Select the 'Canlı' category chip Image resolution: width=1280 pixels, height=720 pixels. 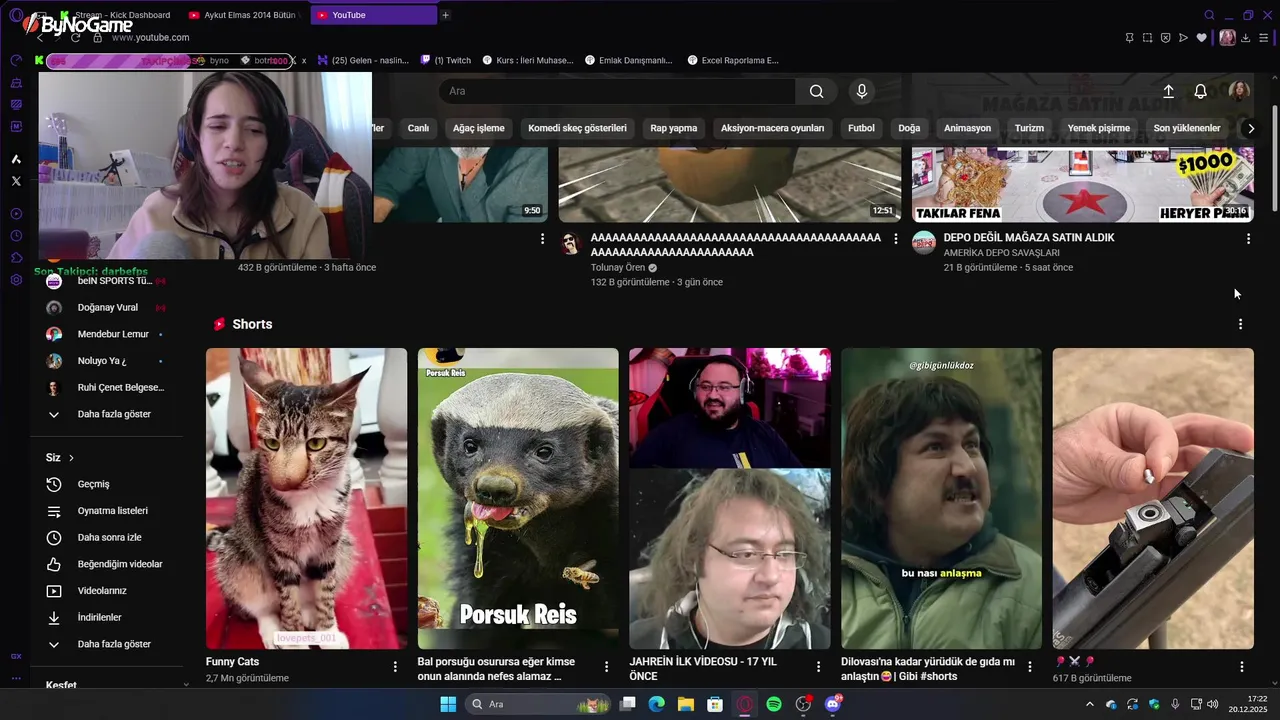click(418, 128)
